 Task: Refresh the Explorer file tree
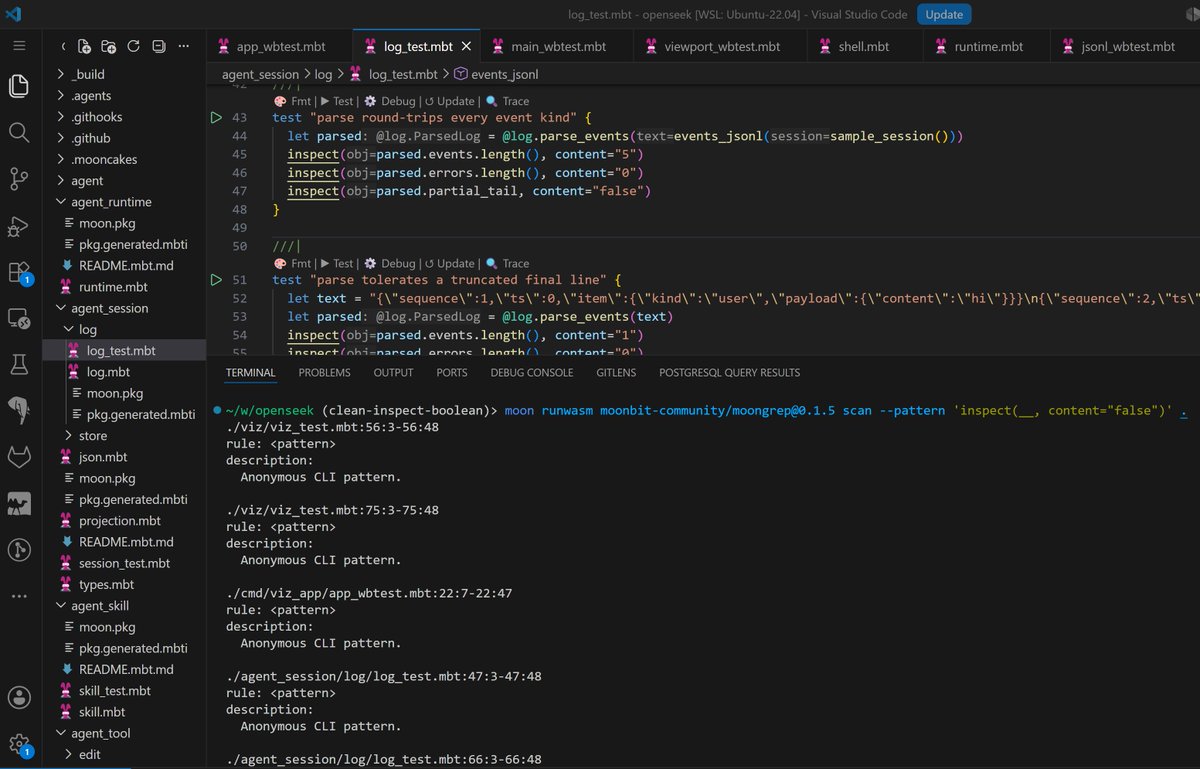133,46
